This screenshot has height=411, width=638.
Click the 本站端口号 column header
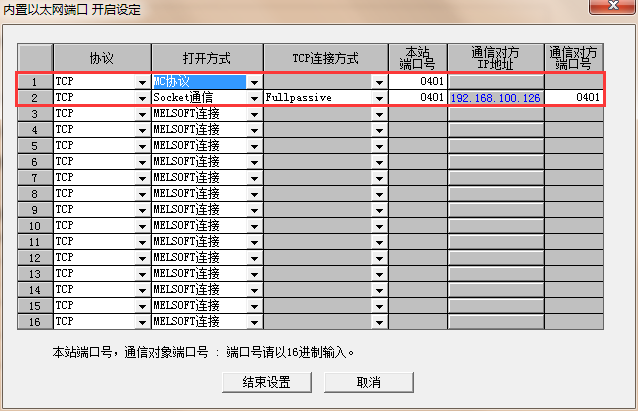point(418,58)
